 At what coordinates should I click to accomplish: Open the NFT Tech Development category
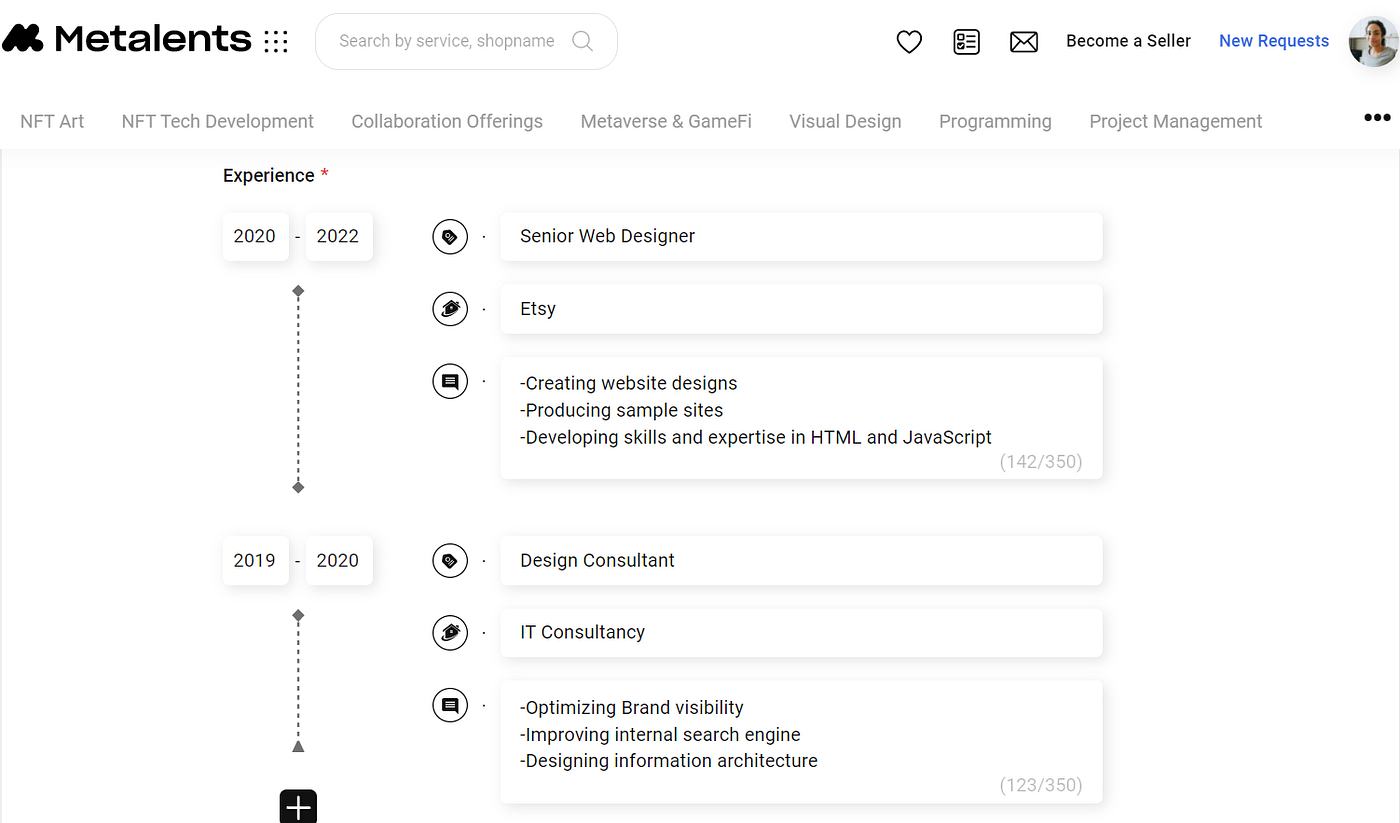pos(217,122)
